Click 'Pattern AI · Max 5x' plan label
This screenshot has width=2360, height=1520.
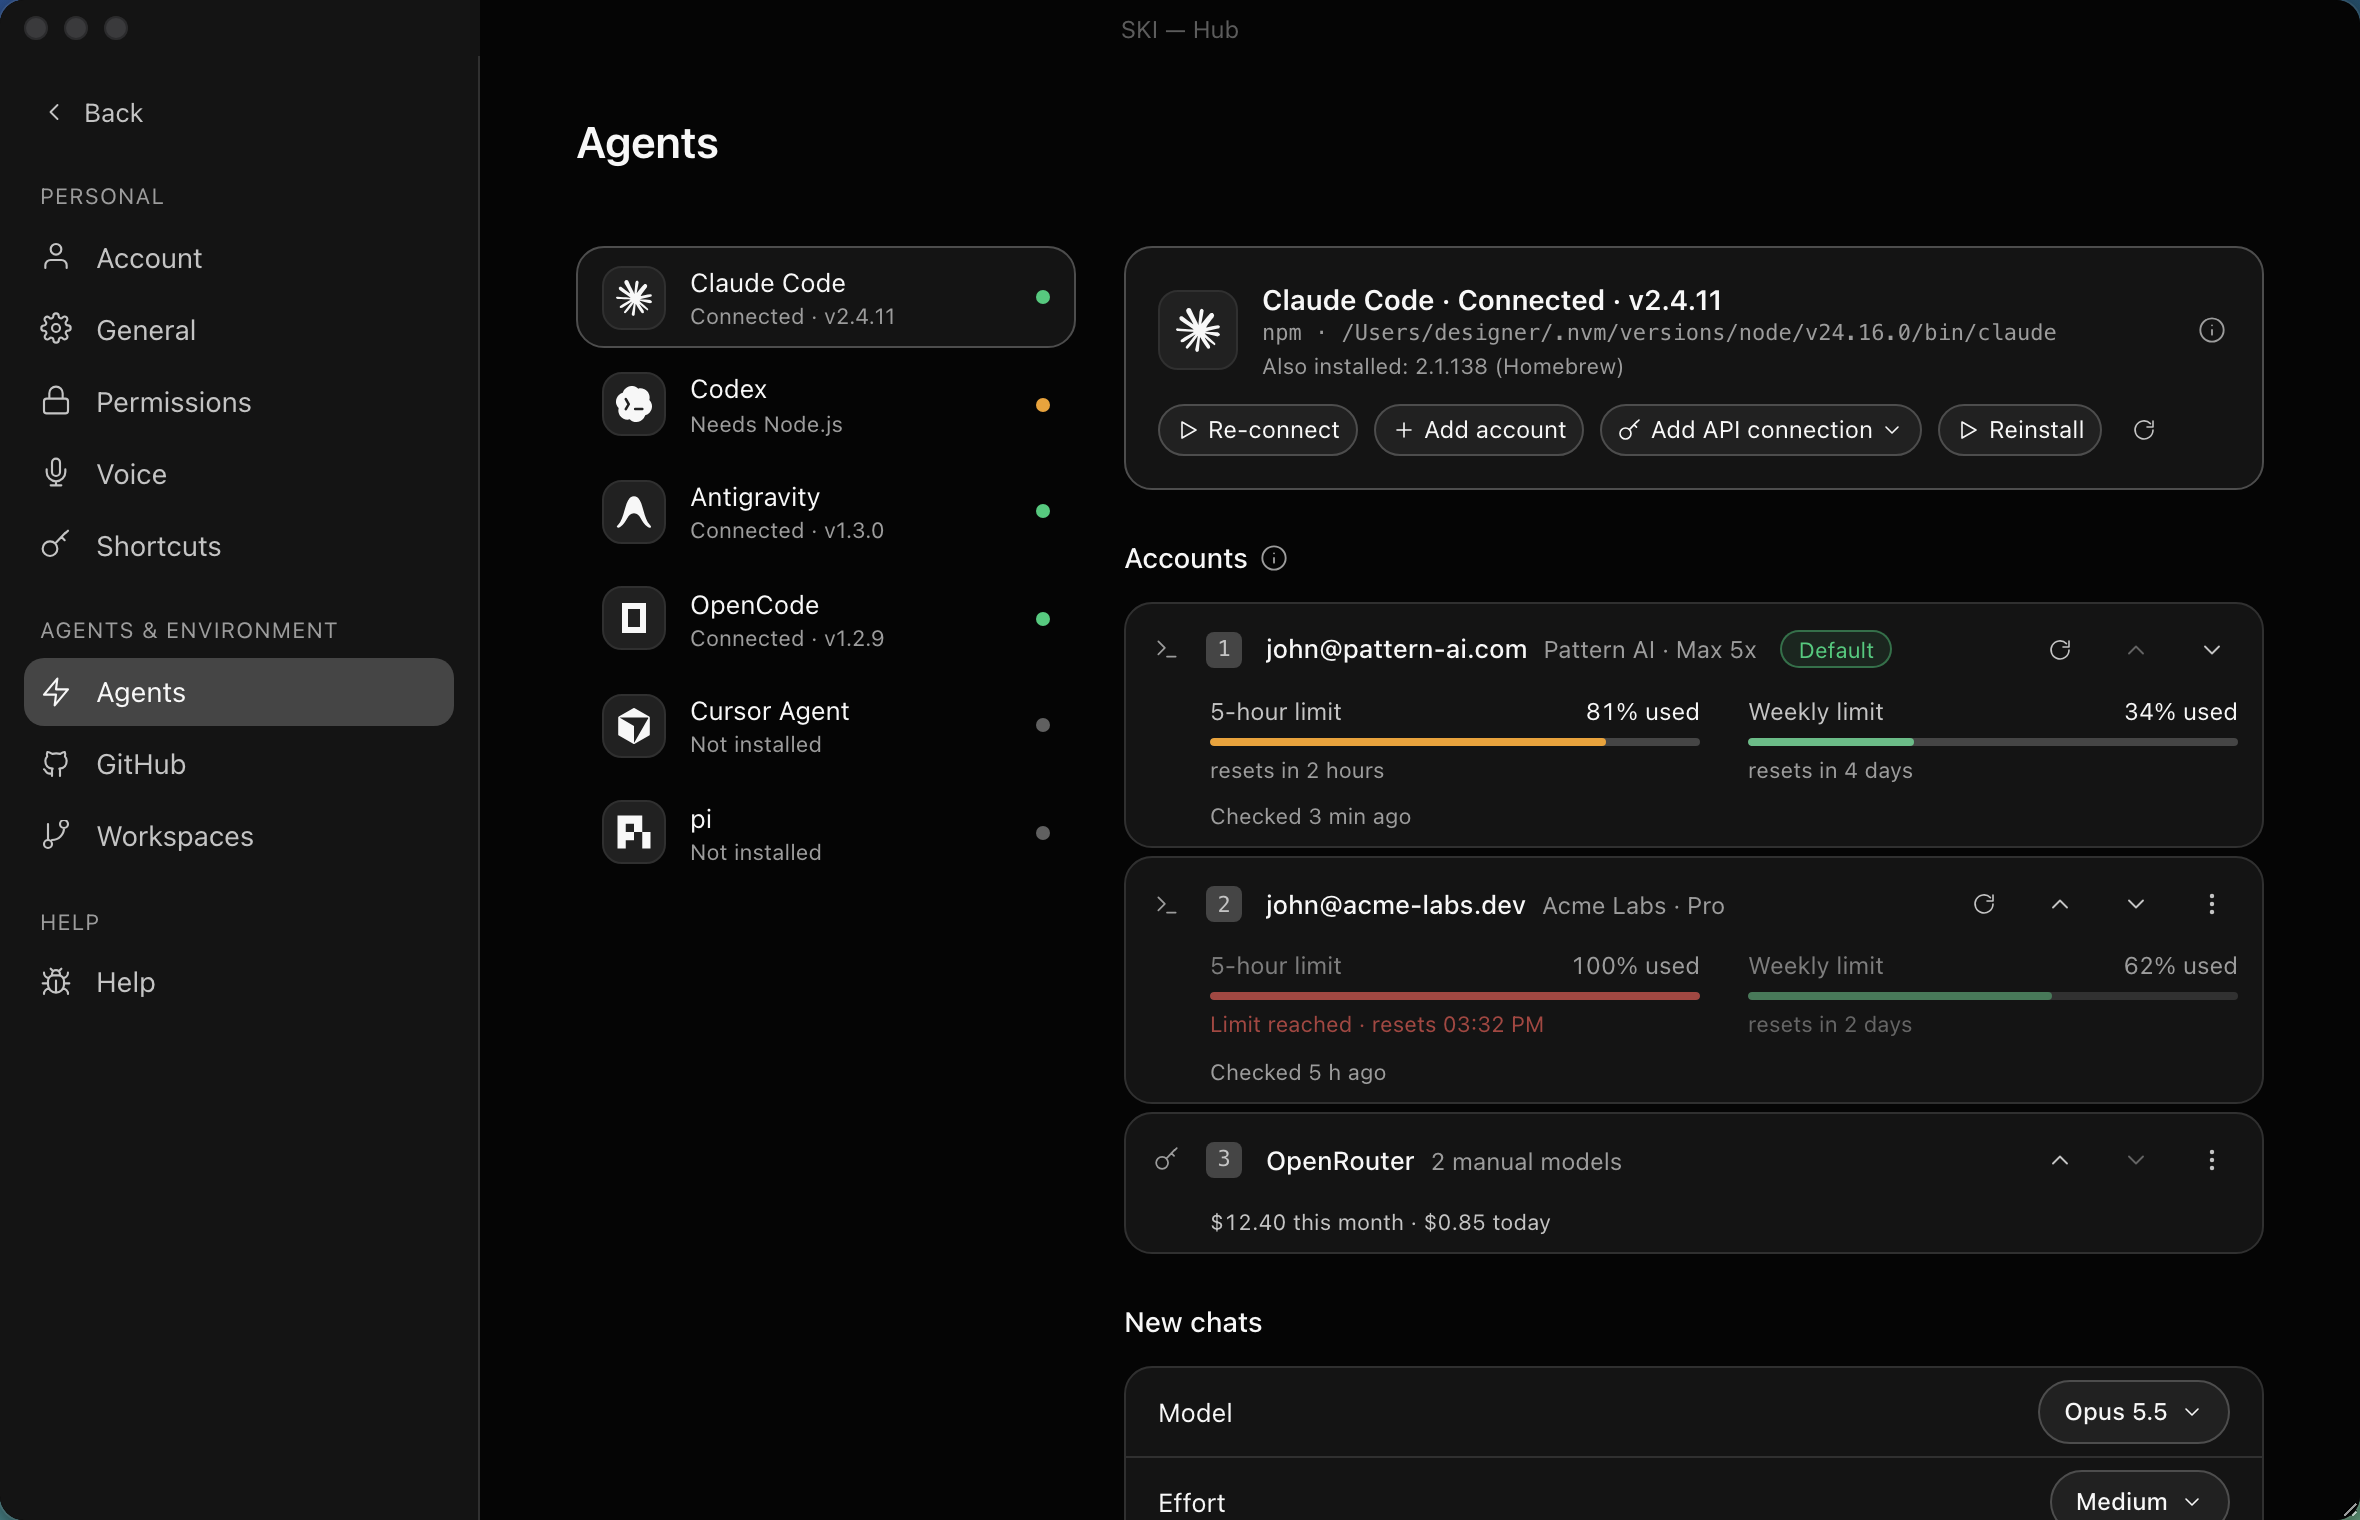coord(1649,650)
